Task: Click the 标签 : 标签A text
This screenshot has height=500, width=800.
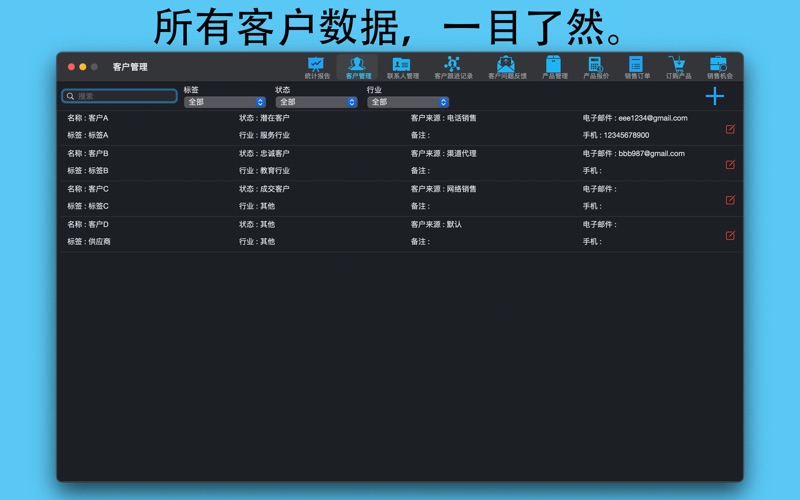Action: [x=88, y=135]
